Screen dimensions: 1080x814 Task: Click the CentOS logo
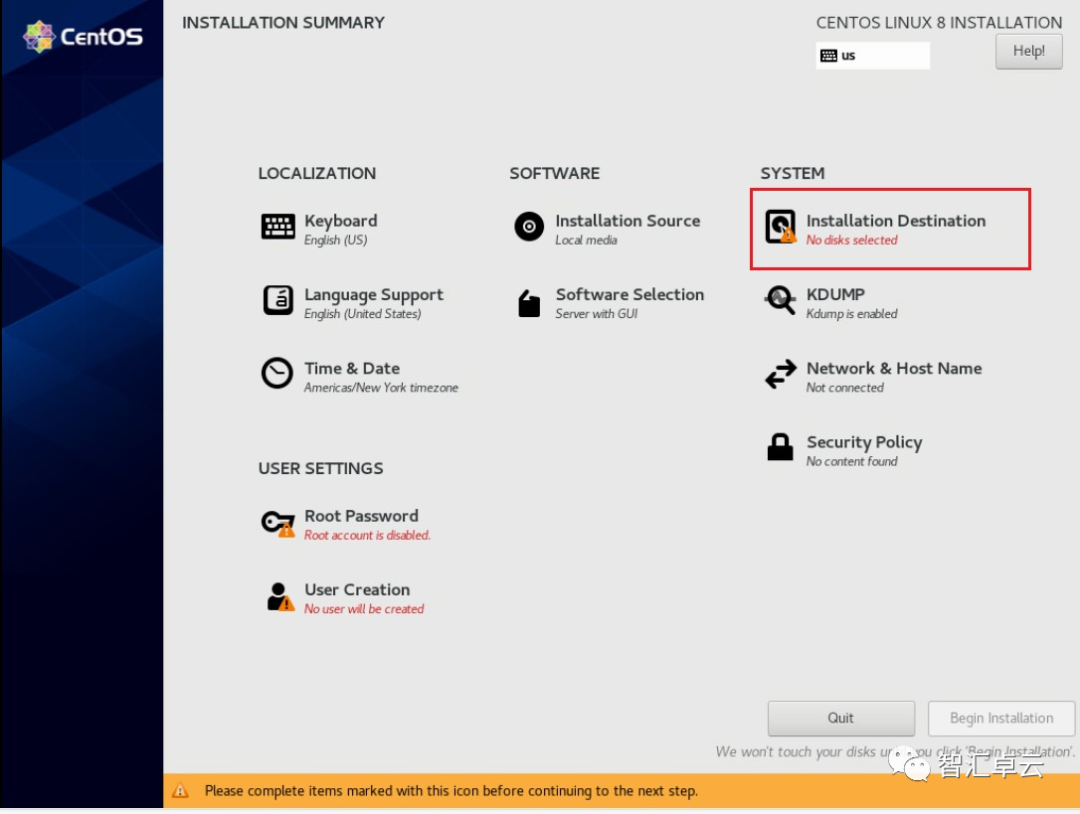[83, 36]
